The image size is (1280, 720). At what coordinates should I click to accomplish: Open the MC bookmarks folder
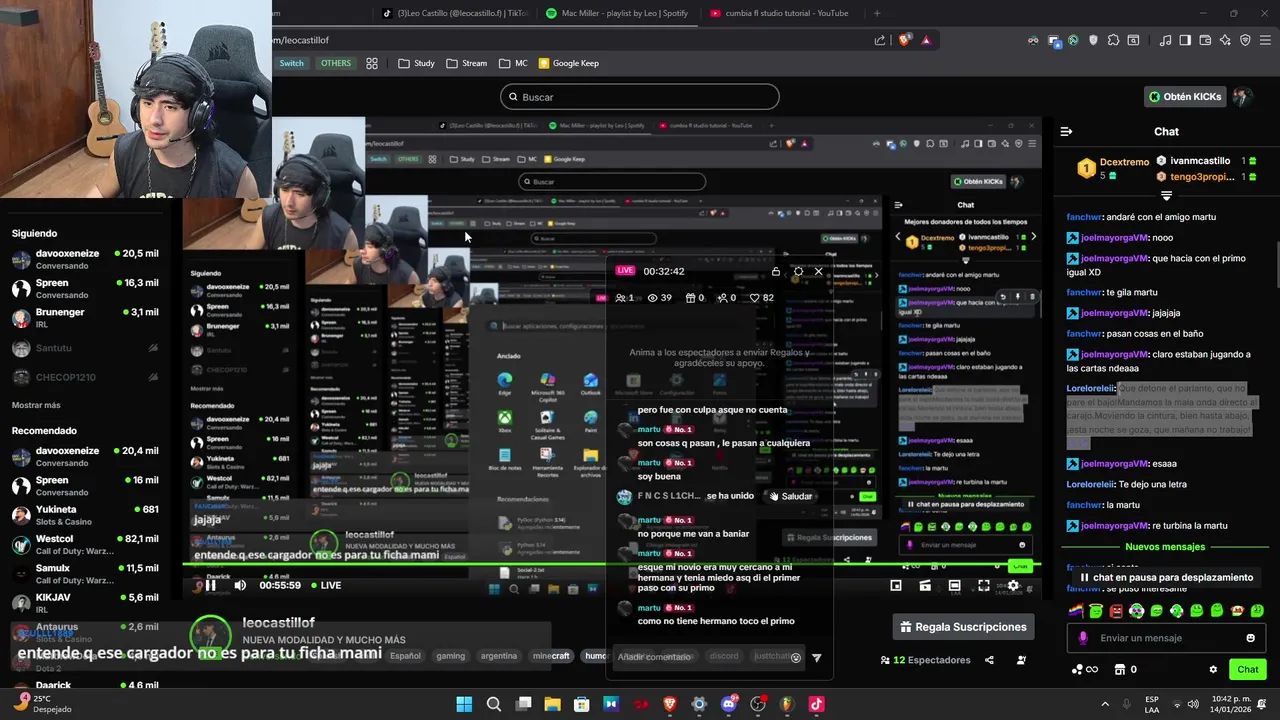pos(513,63)
